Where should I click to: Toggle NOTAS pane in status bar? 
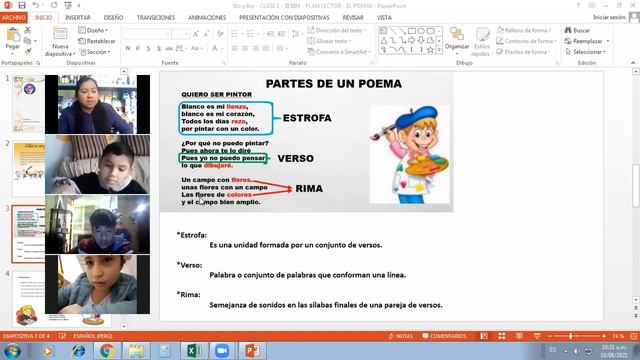(400, 336)
